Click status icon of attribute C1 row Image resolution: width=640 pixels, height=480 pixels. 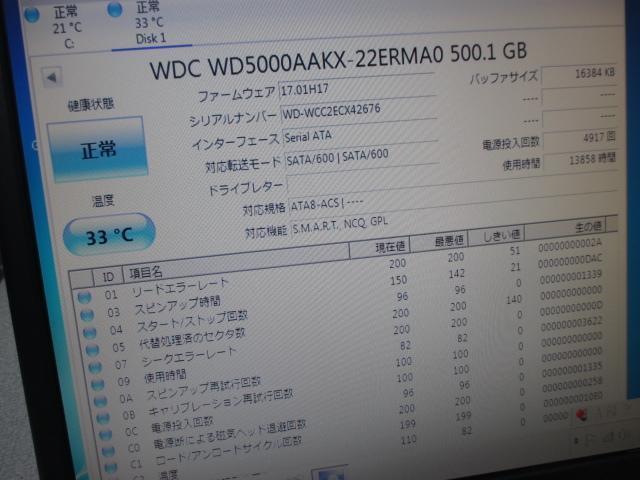click(x=111, y=467)
